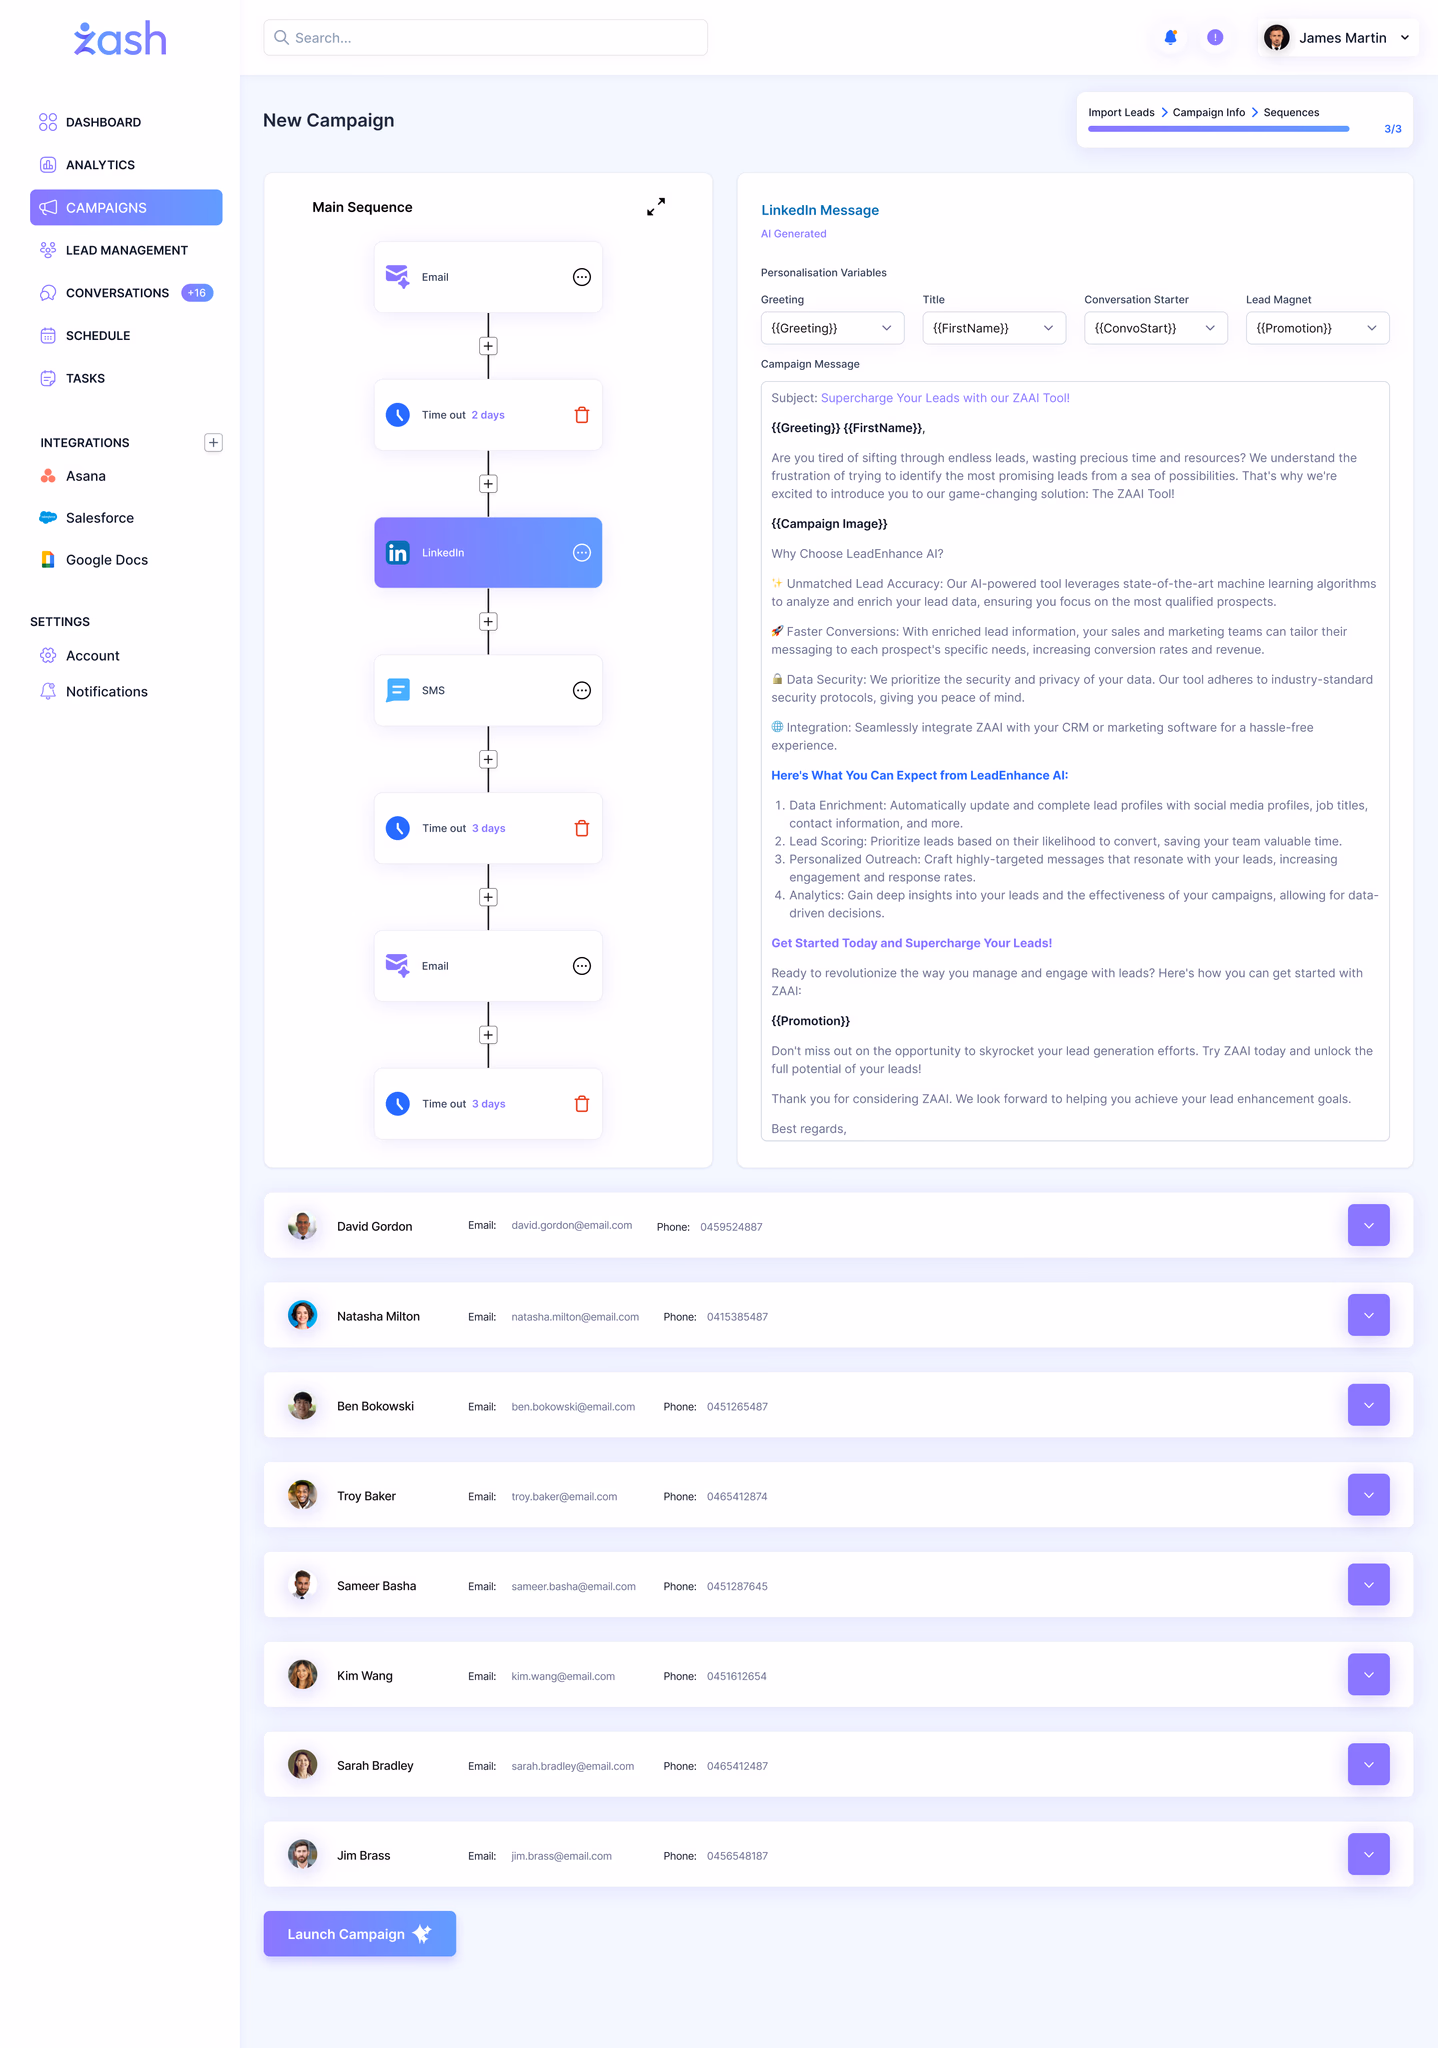
Task: Click into the Search field
Action: (x=486, y=38)
